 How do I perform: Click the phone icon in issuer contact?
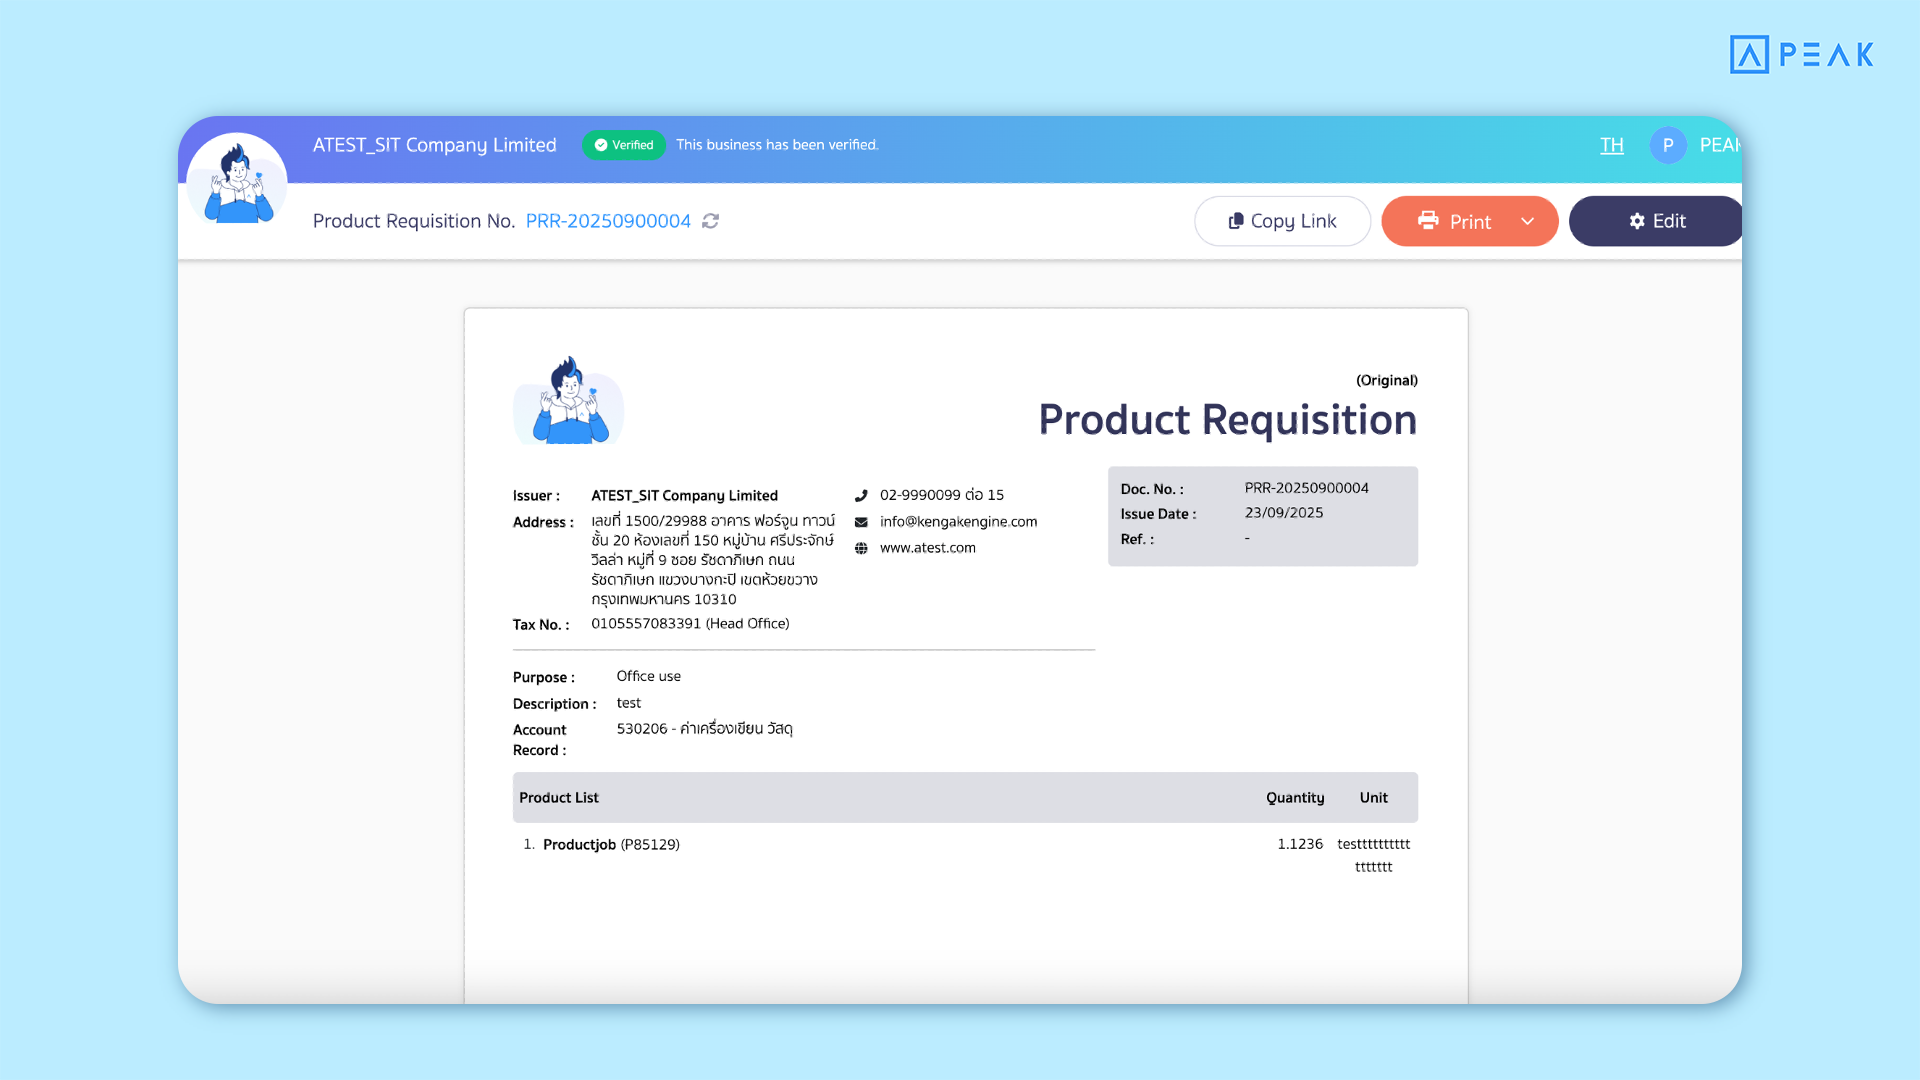(x=861, y=496)
